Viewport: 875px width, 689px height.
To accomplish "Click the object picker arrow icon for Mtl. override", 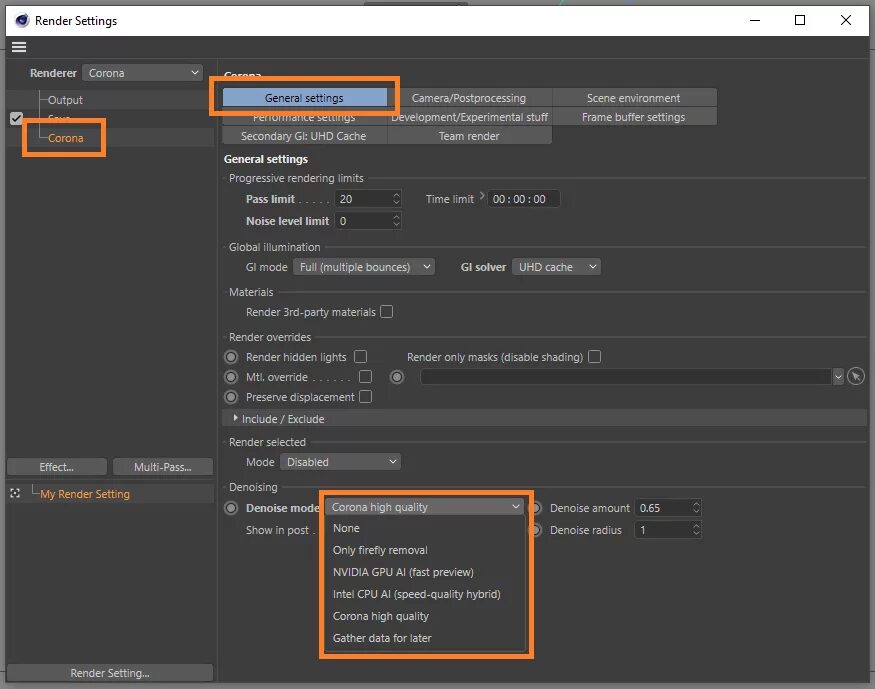I will point(855,377).
